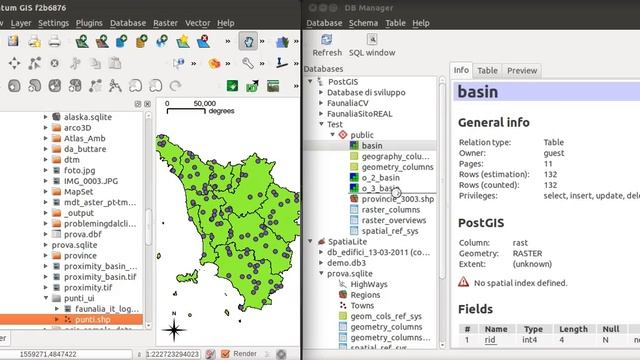640x360 pixels.
Task: Click the orange shapes plugin icon
Action: pos(214,63)
